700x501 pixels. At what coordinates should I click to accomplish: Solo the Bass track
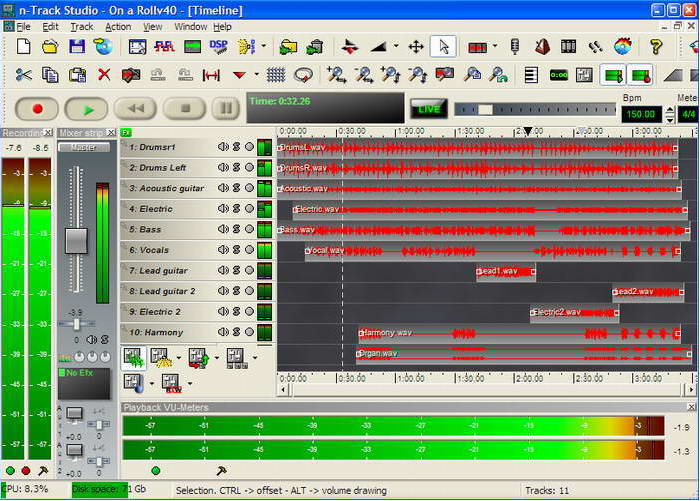pos(237,230)
